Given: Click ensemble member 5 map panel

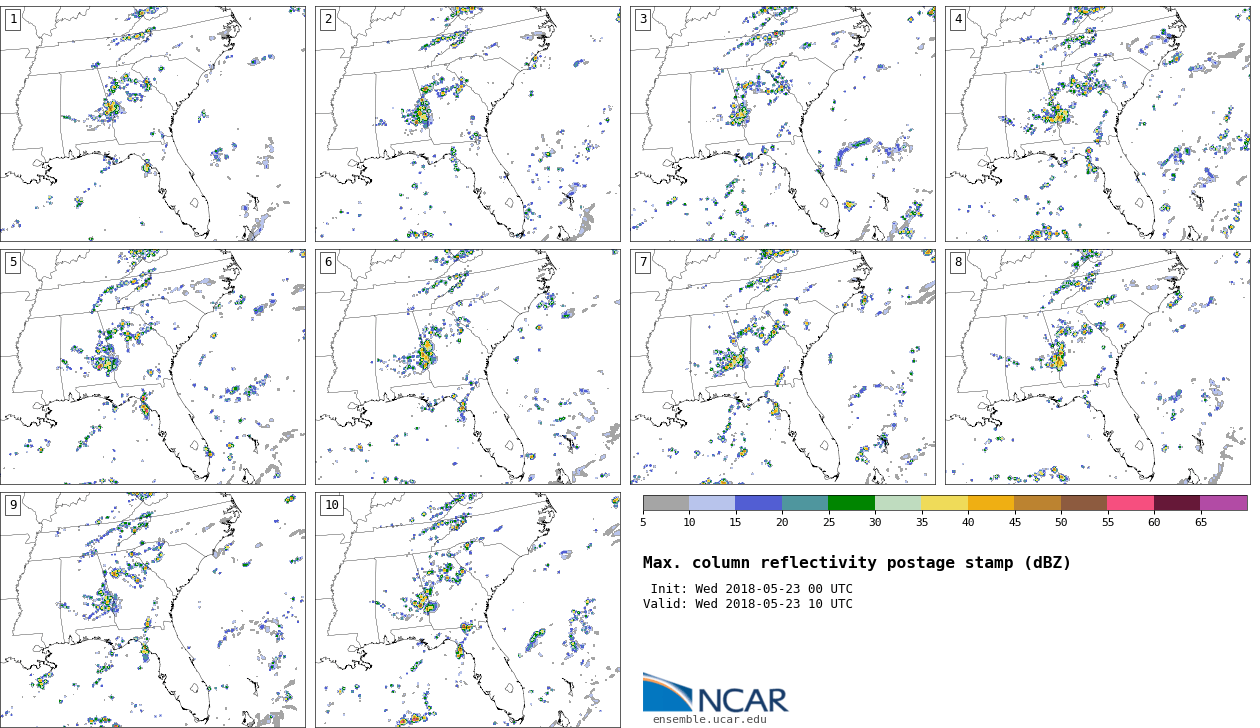Looking at the screenshot, I should [153, 367].
